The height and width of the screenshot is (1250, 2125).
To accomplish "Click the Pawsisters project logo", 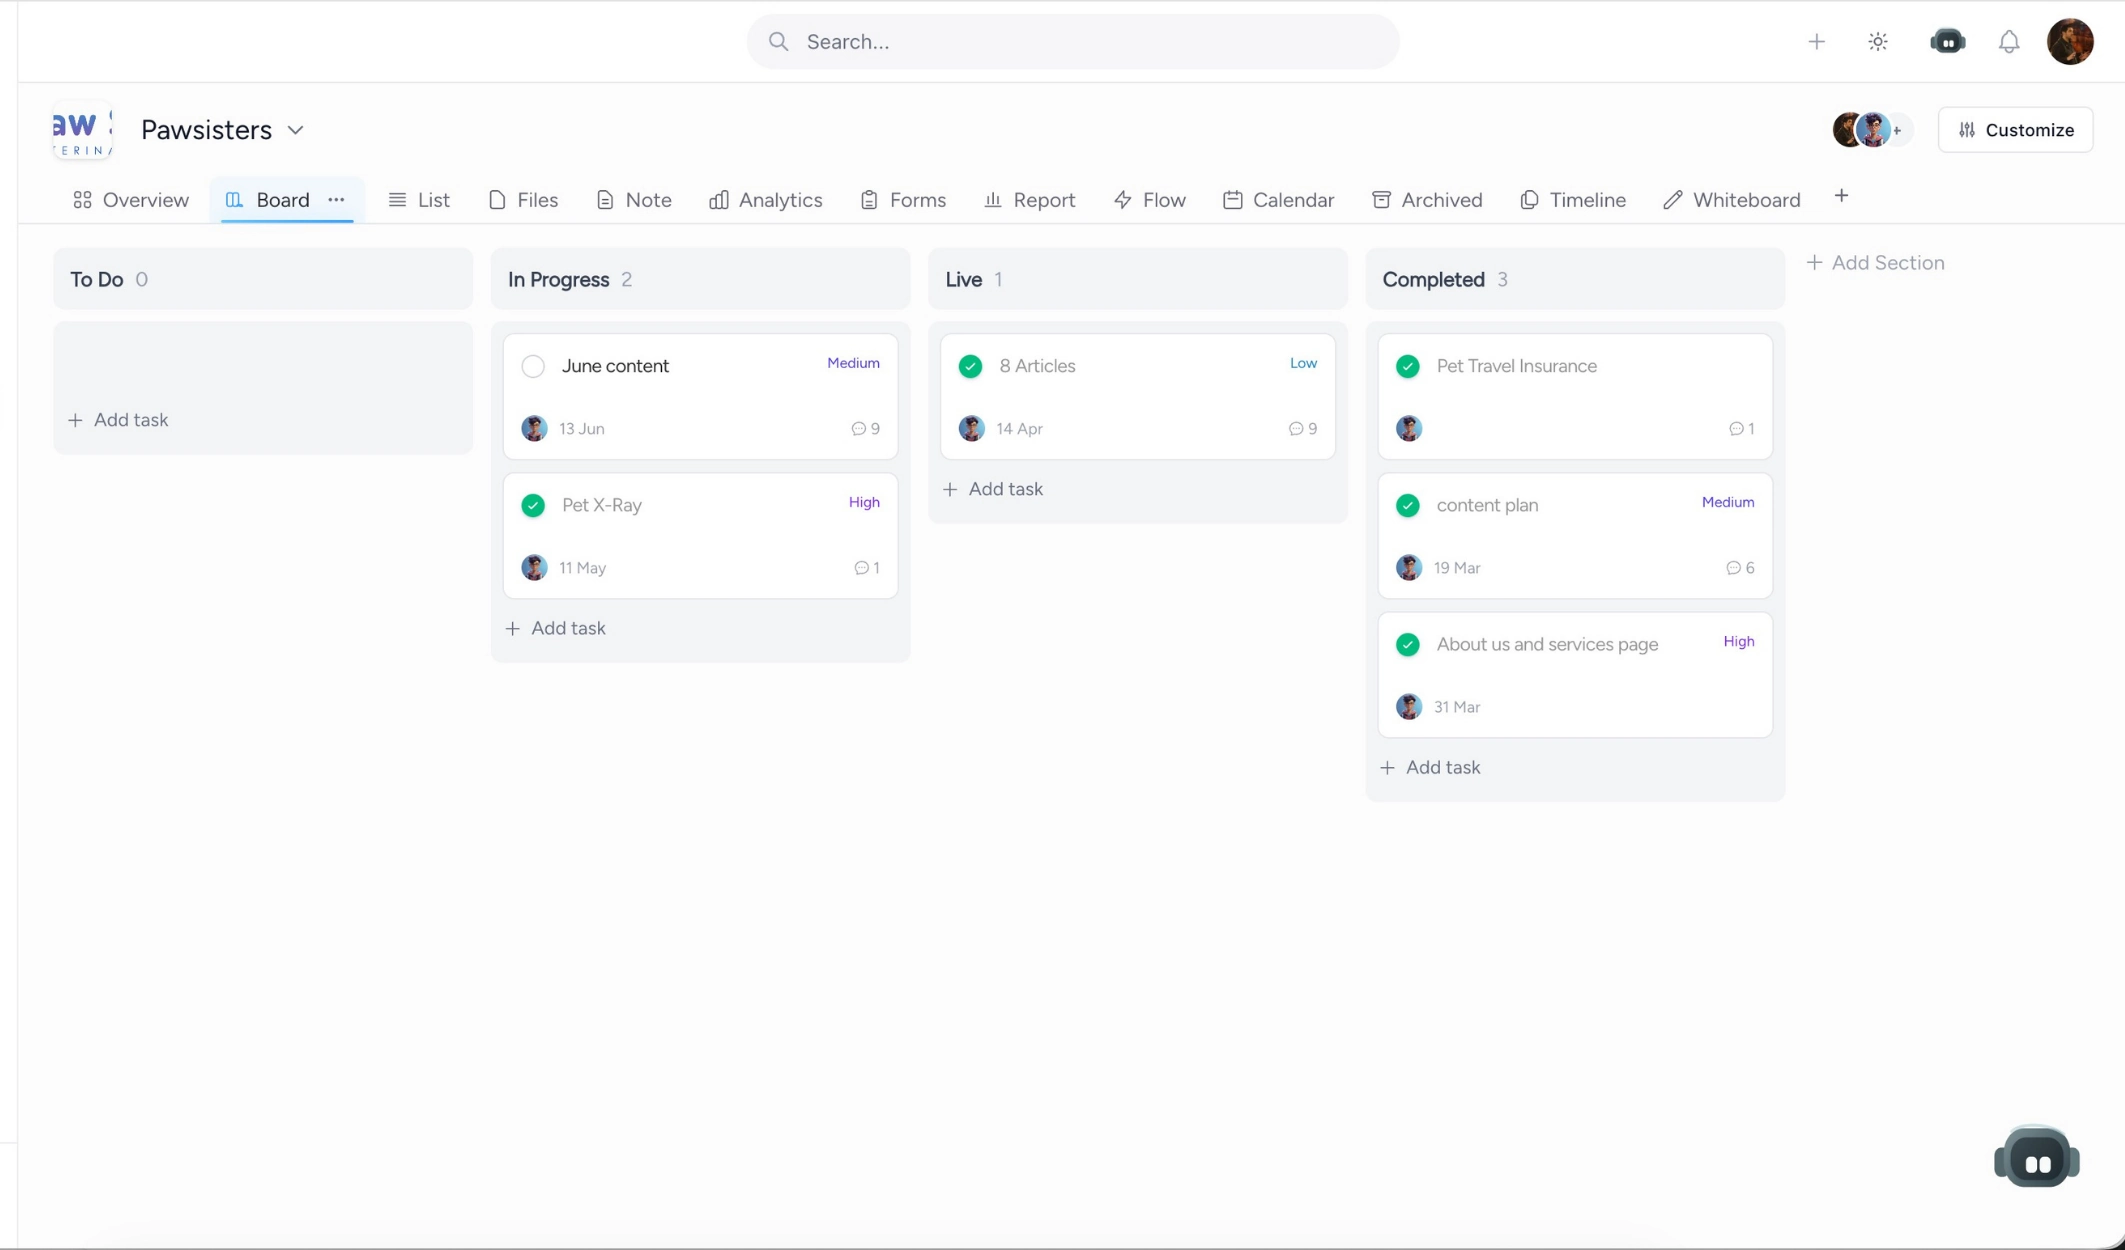I will 82,130.
